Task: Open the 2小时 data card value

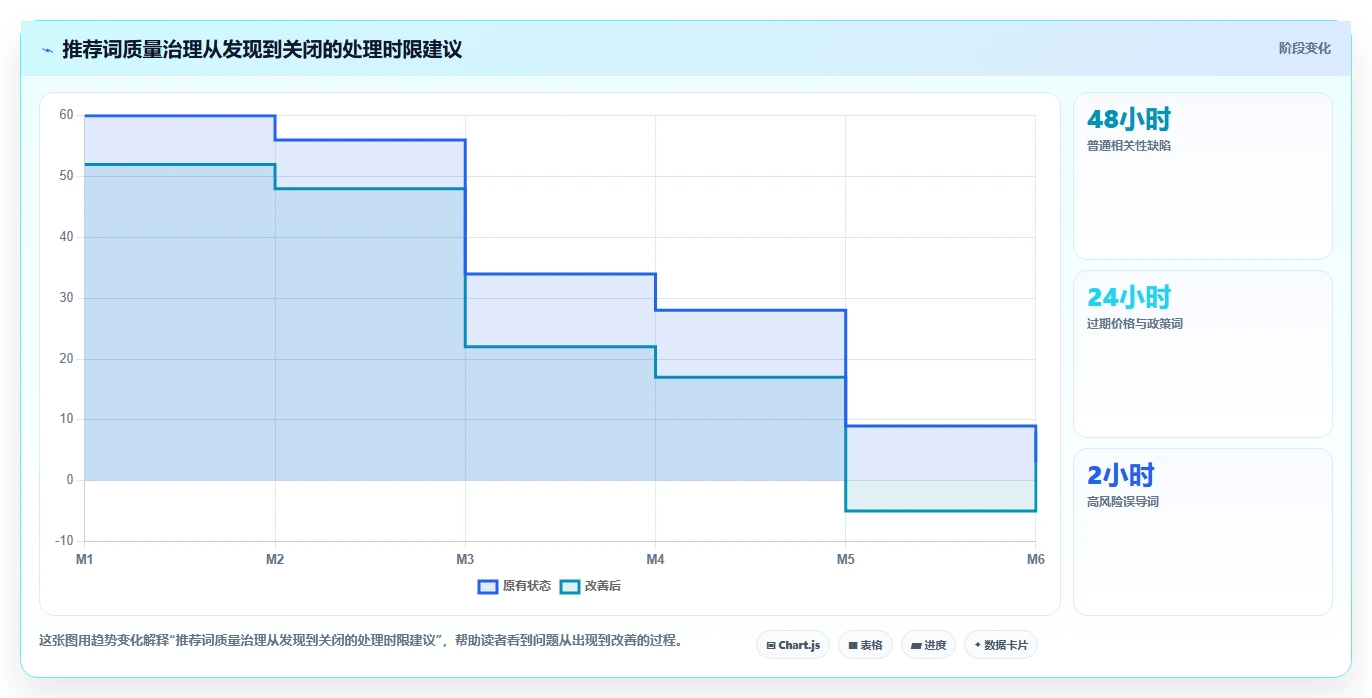Action: point(1120,475)
